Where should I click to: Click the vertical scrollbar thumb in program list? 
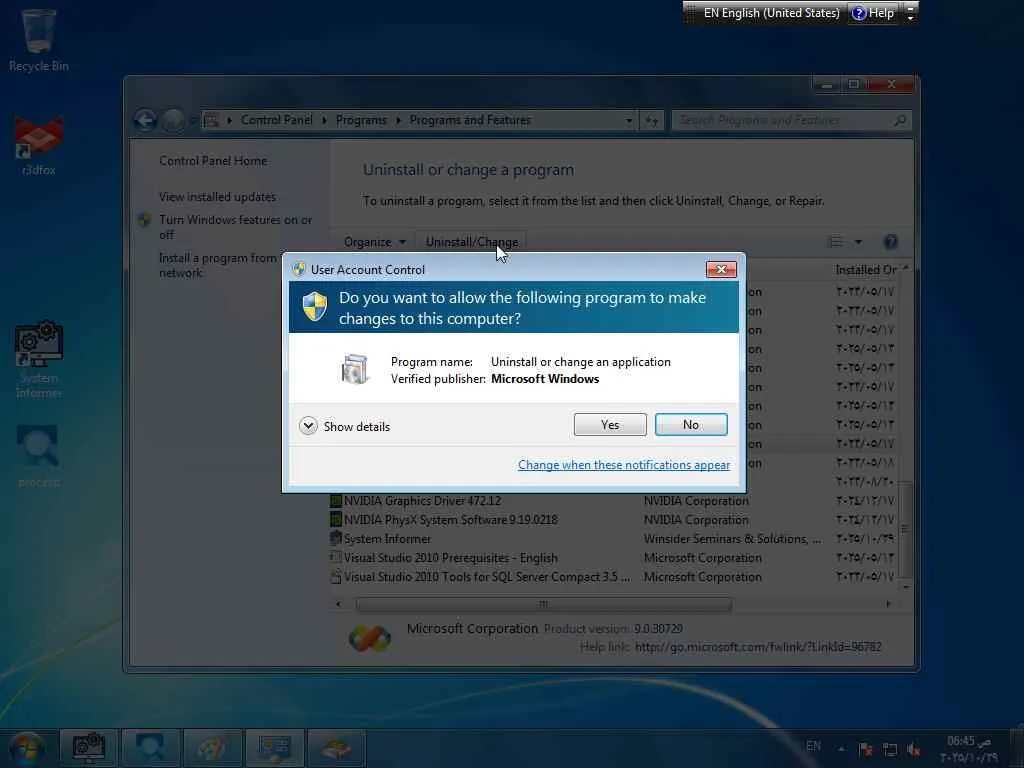(x=906, y=529)
